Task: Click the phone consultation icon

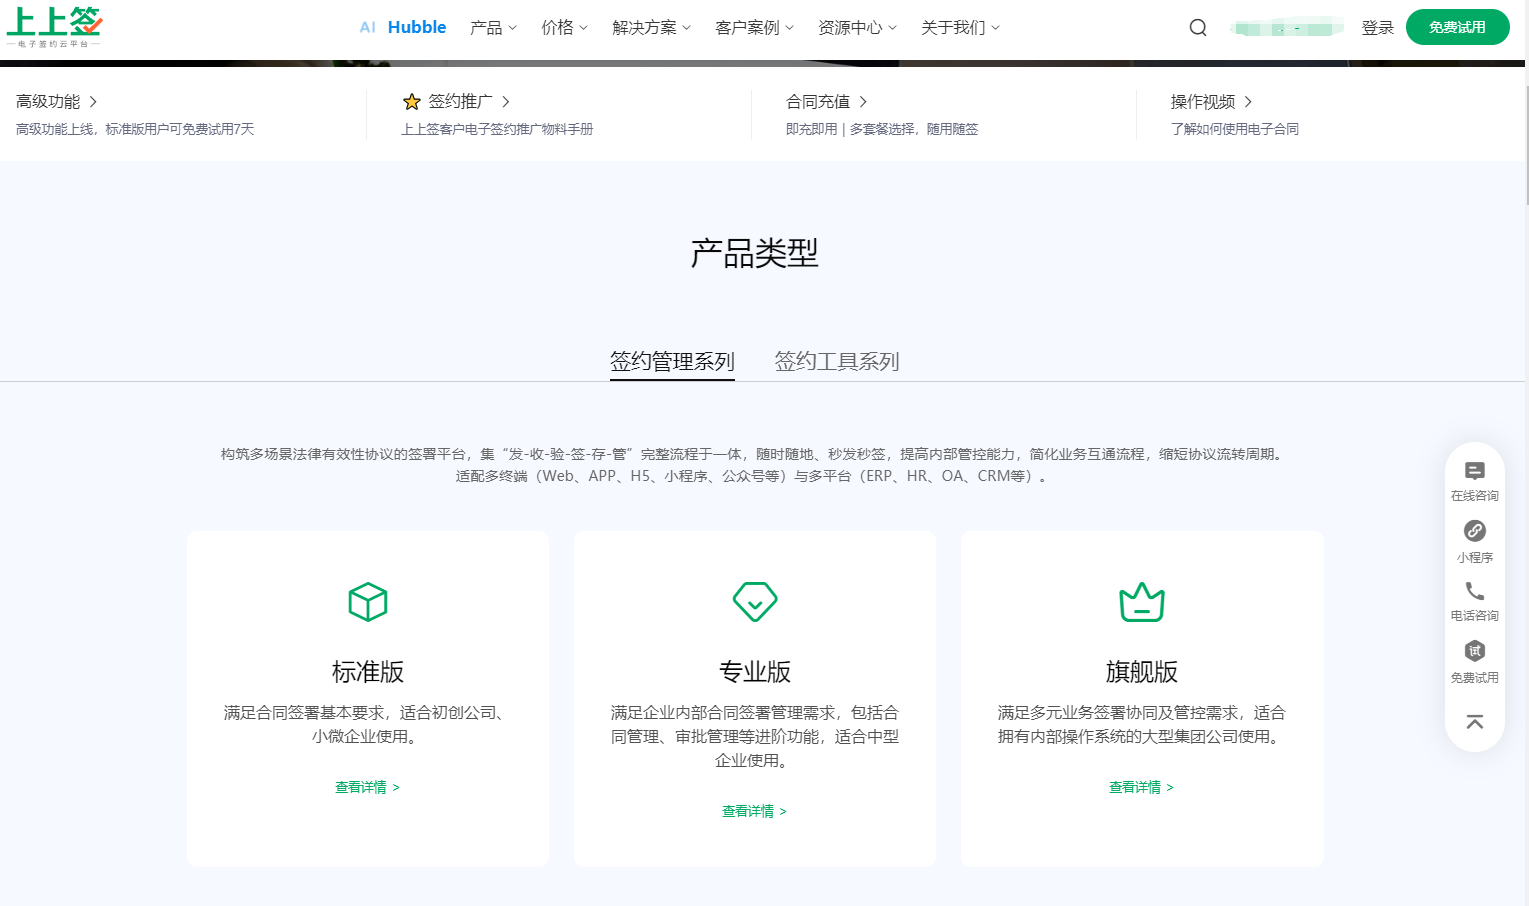Action: coord(1474,591)
